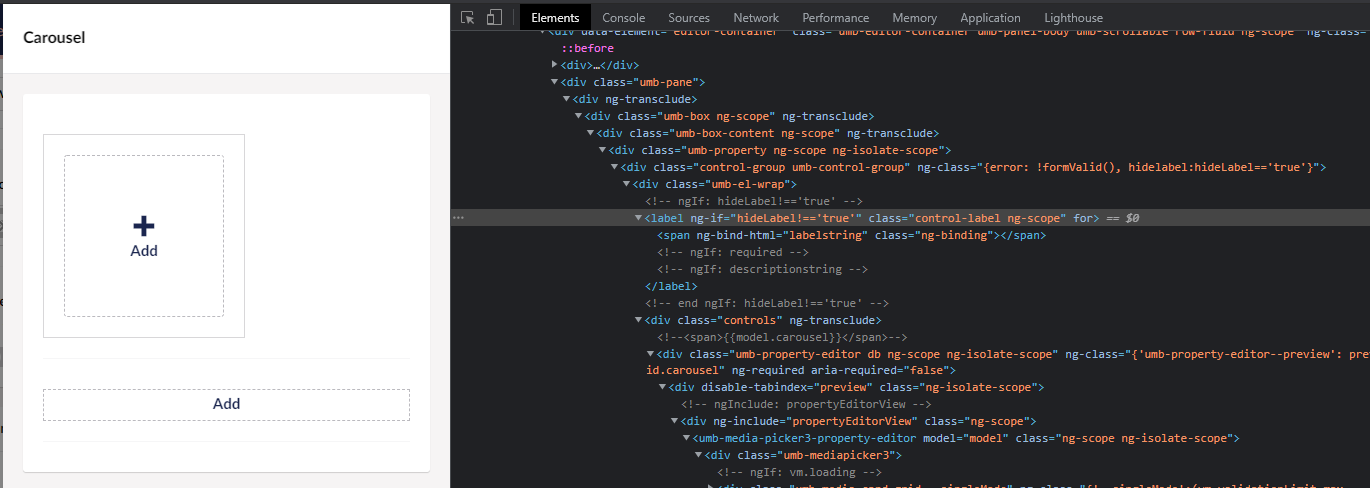Select the 'ngIf: vm.loading' comment
Viewport: 1370px width, 488px height.
coord(799,472)
